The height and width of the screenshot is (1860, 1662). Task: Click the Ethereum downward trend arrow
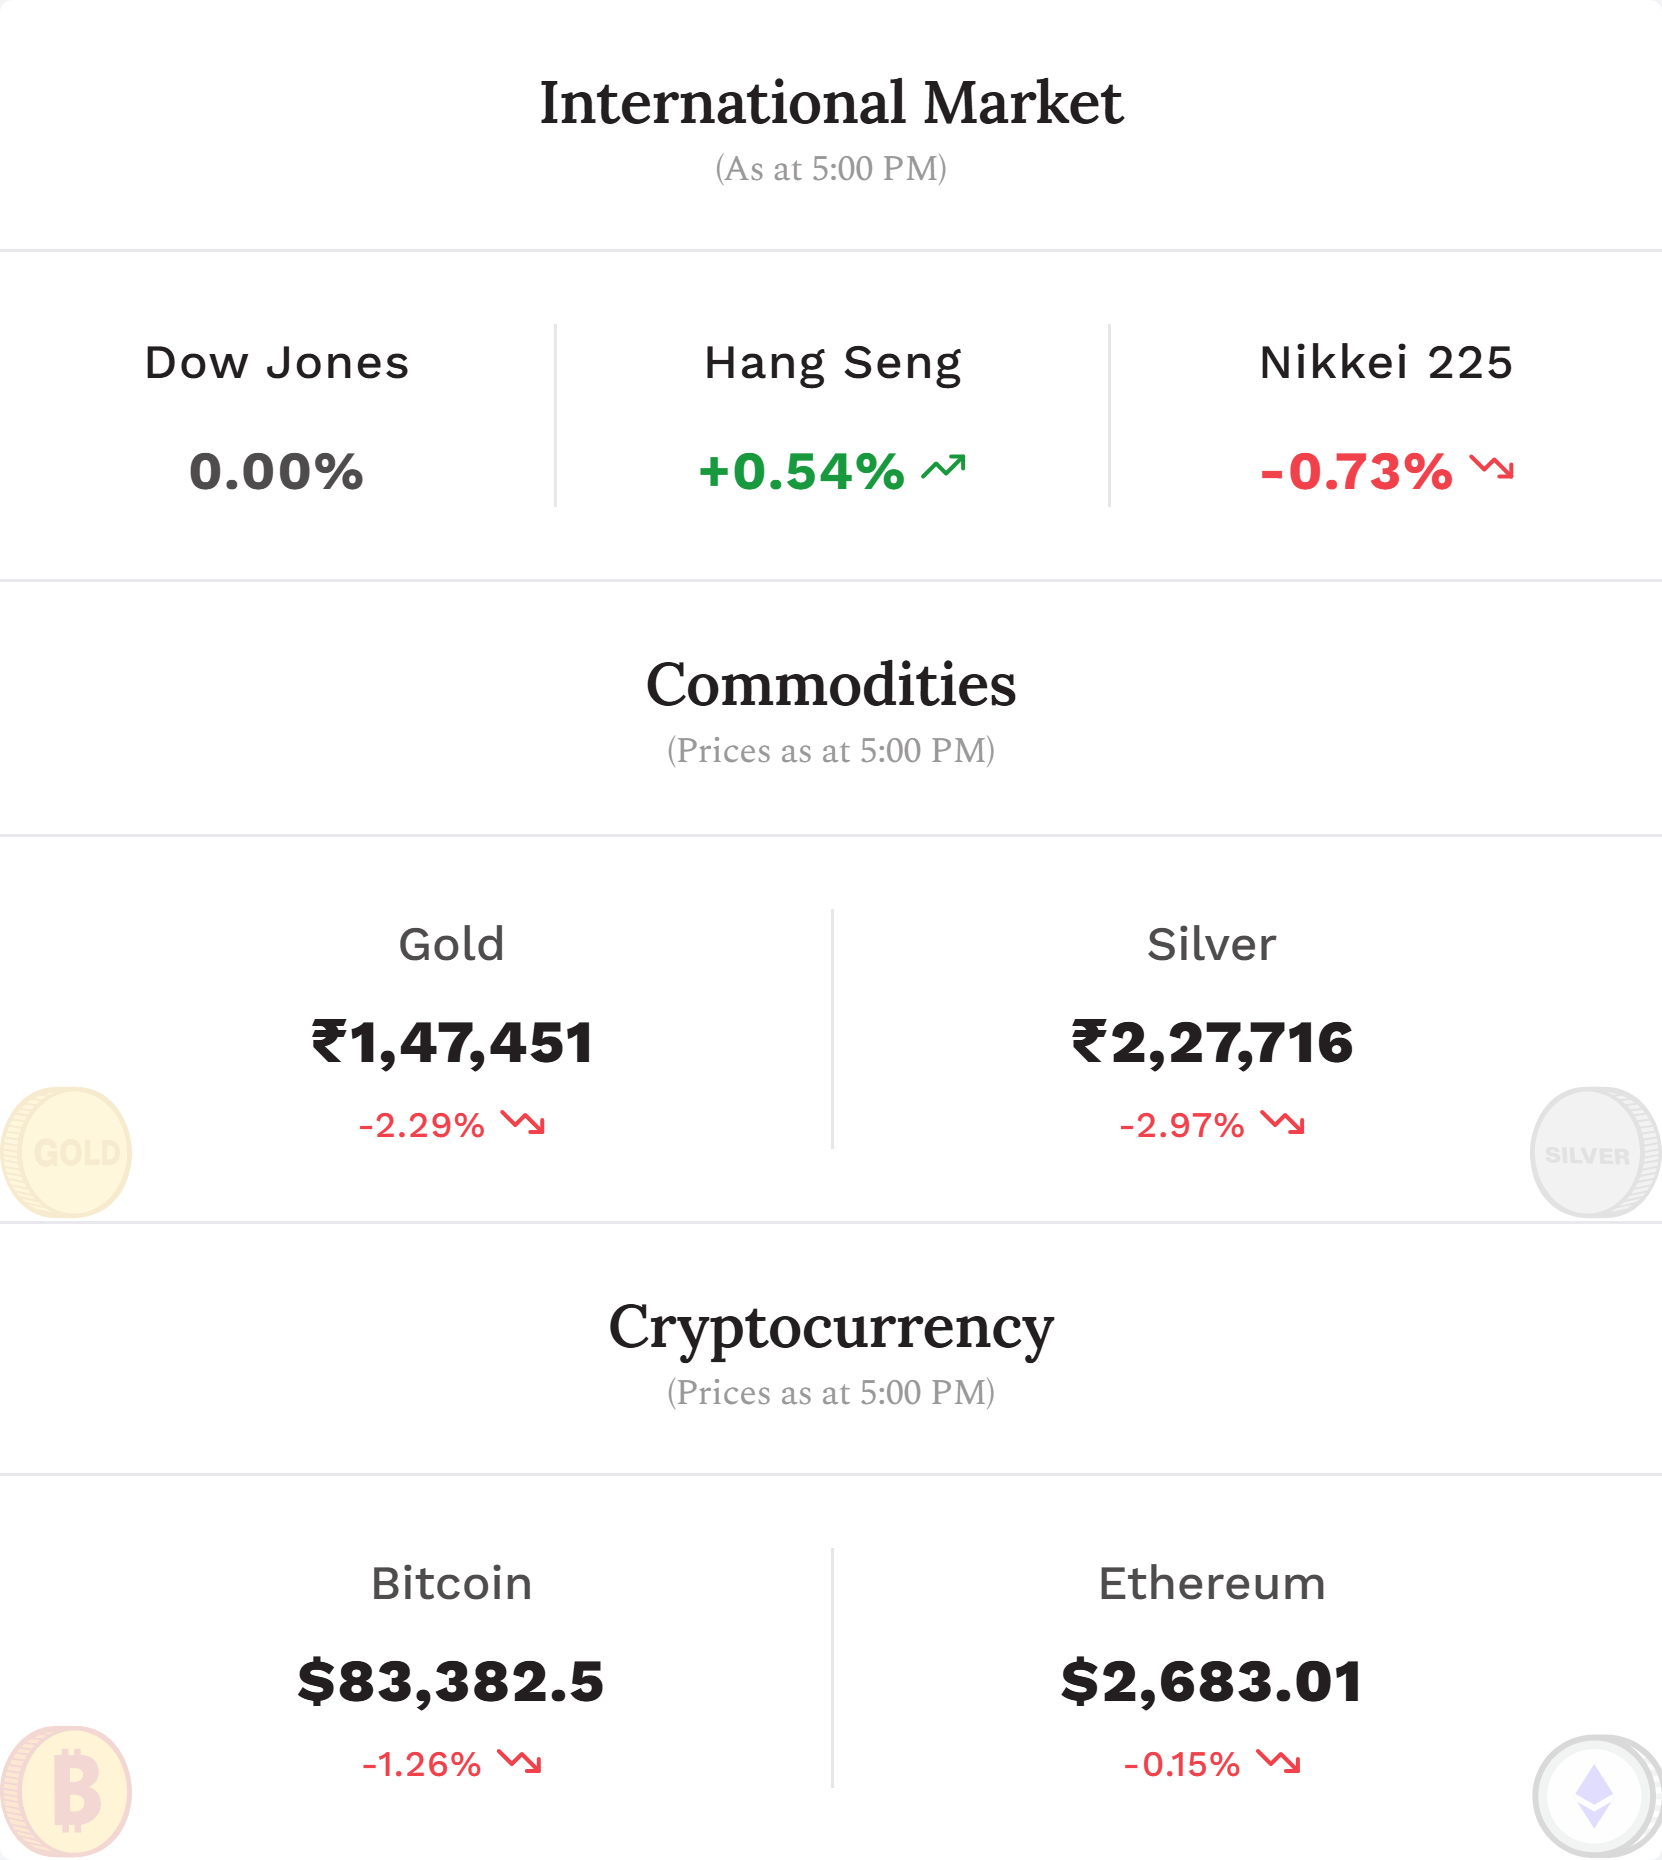[1279, 1761]
